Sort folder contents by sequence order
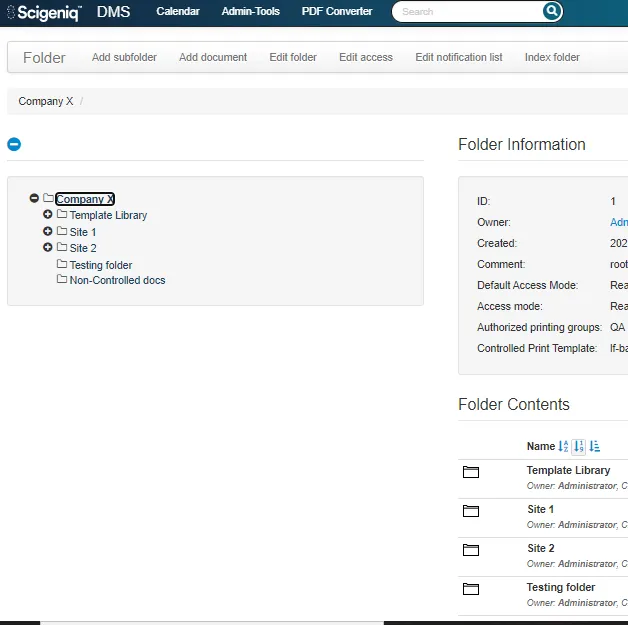 595,447
